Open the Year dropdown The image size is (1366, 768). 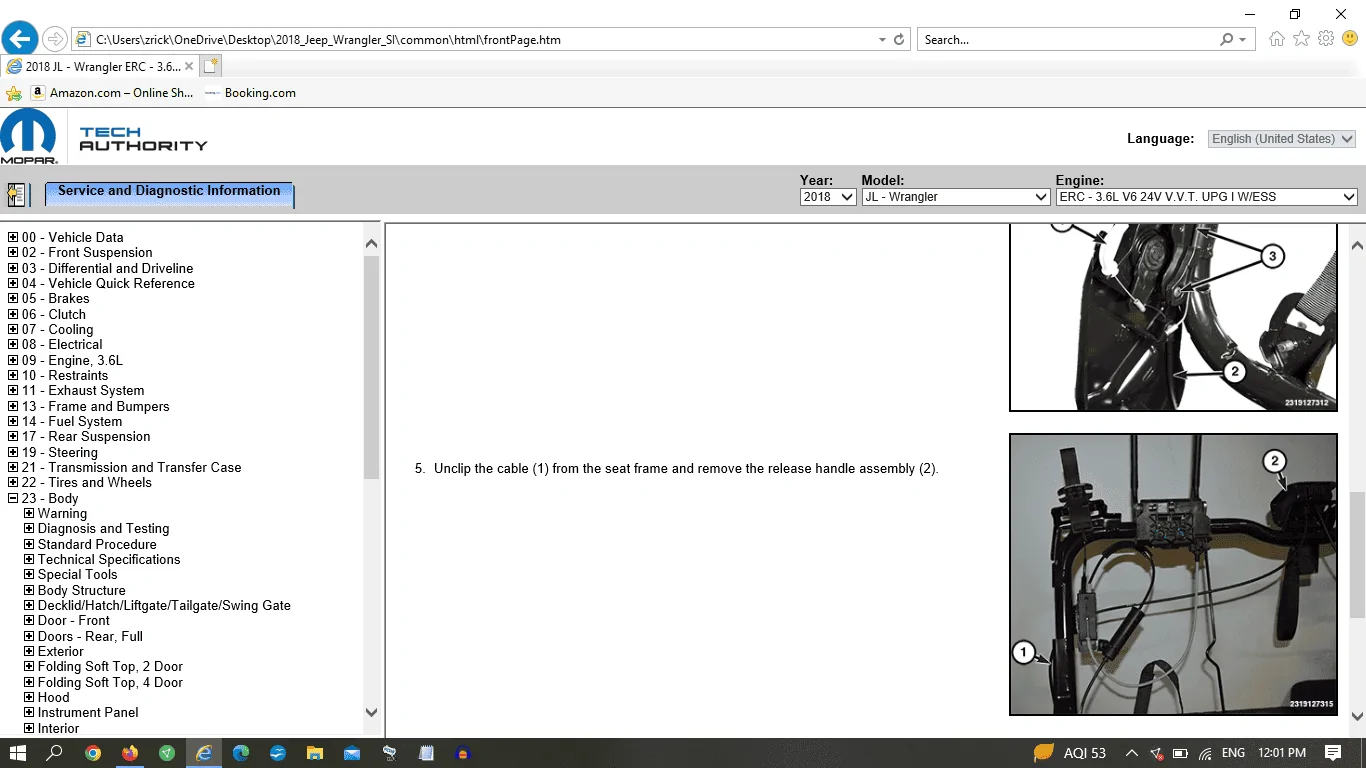click(x=828, y=197)
